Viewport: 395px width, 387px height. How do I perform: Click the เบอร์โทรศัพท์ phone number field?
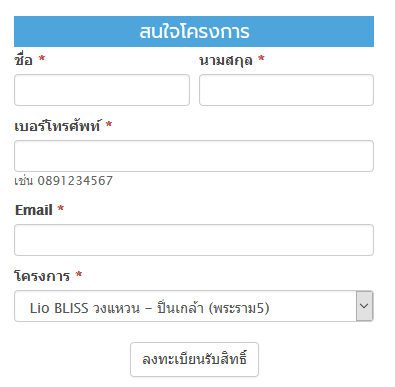(194, 156)
